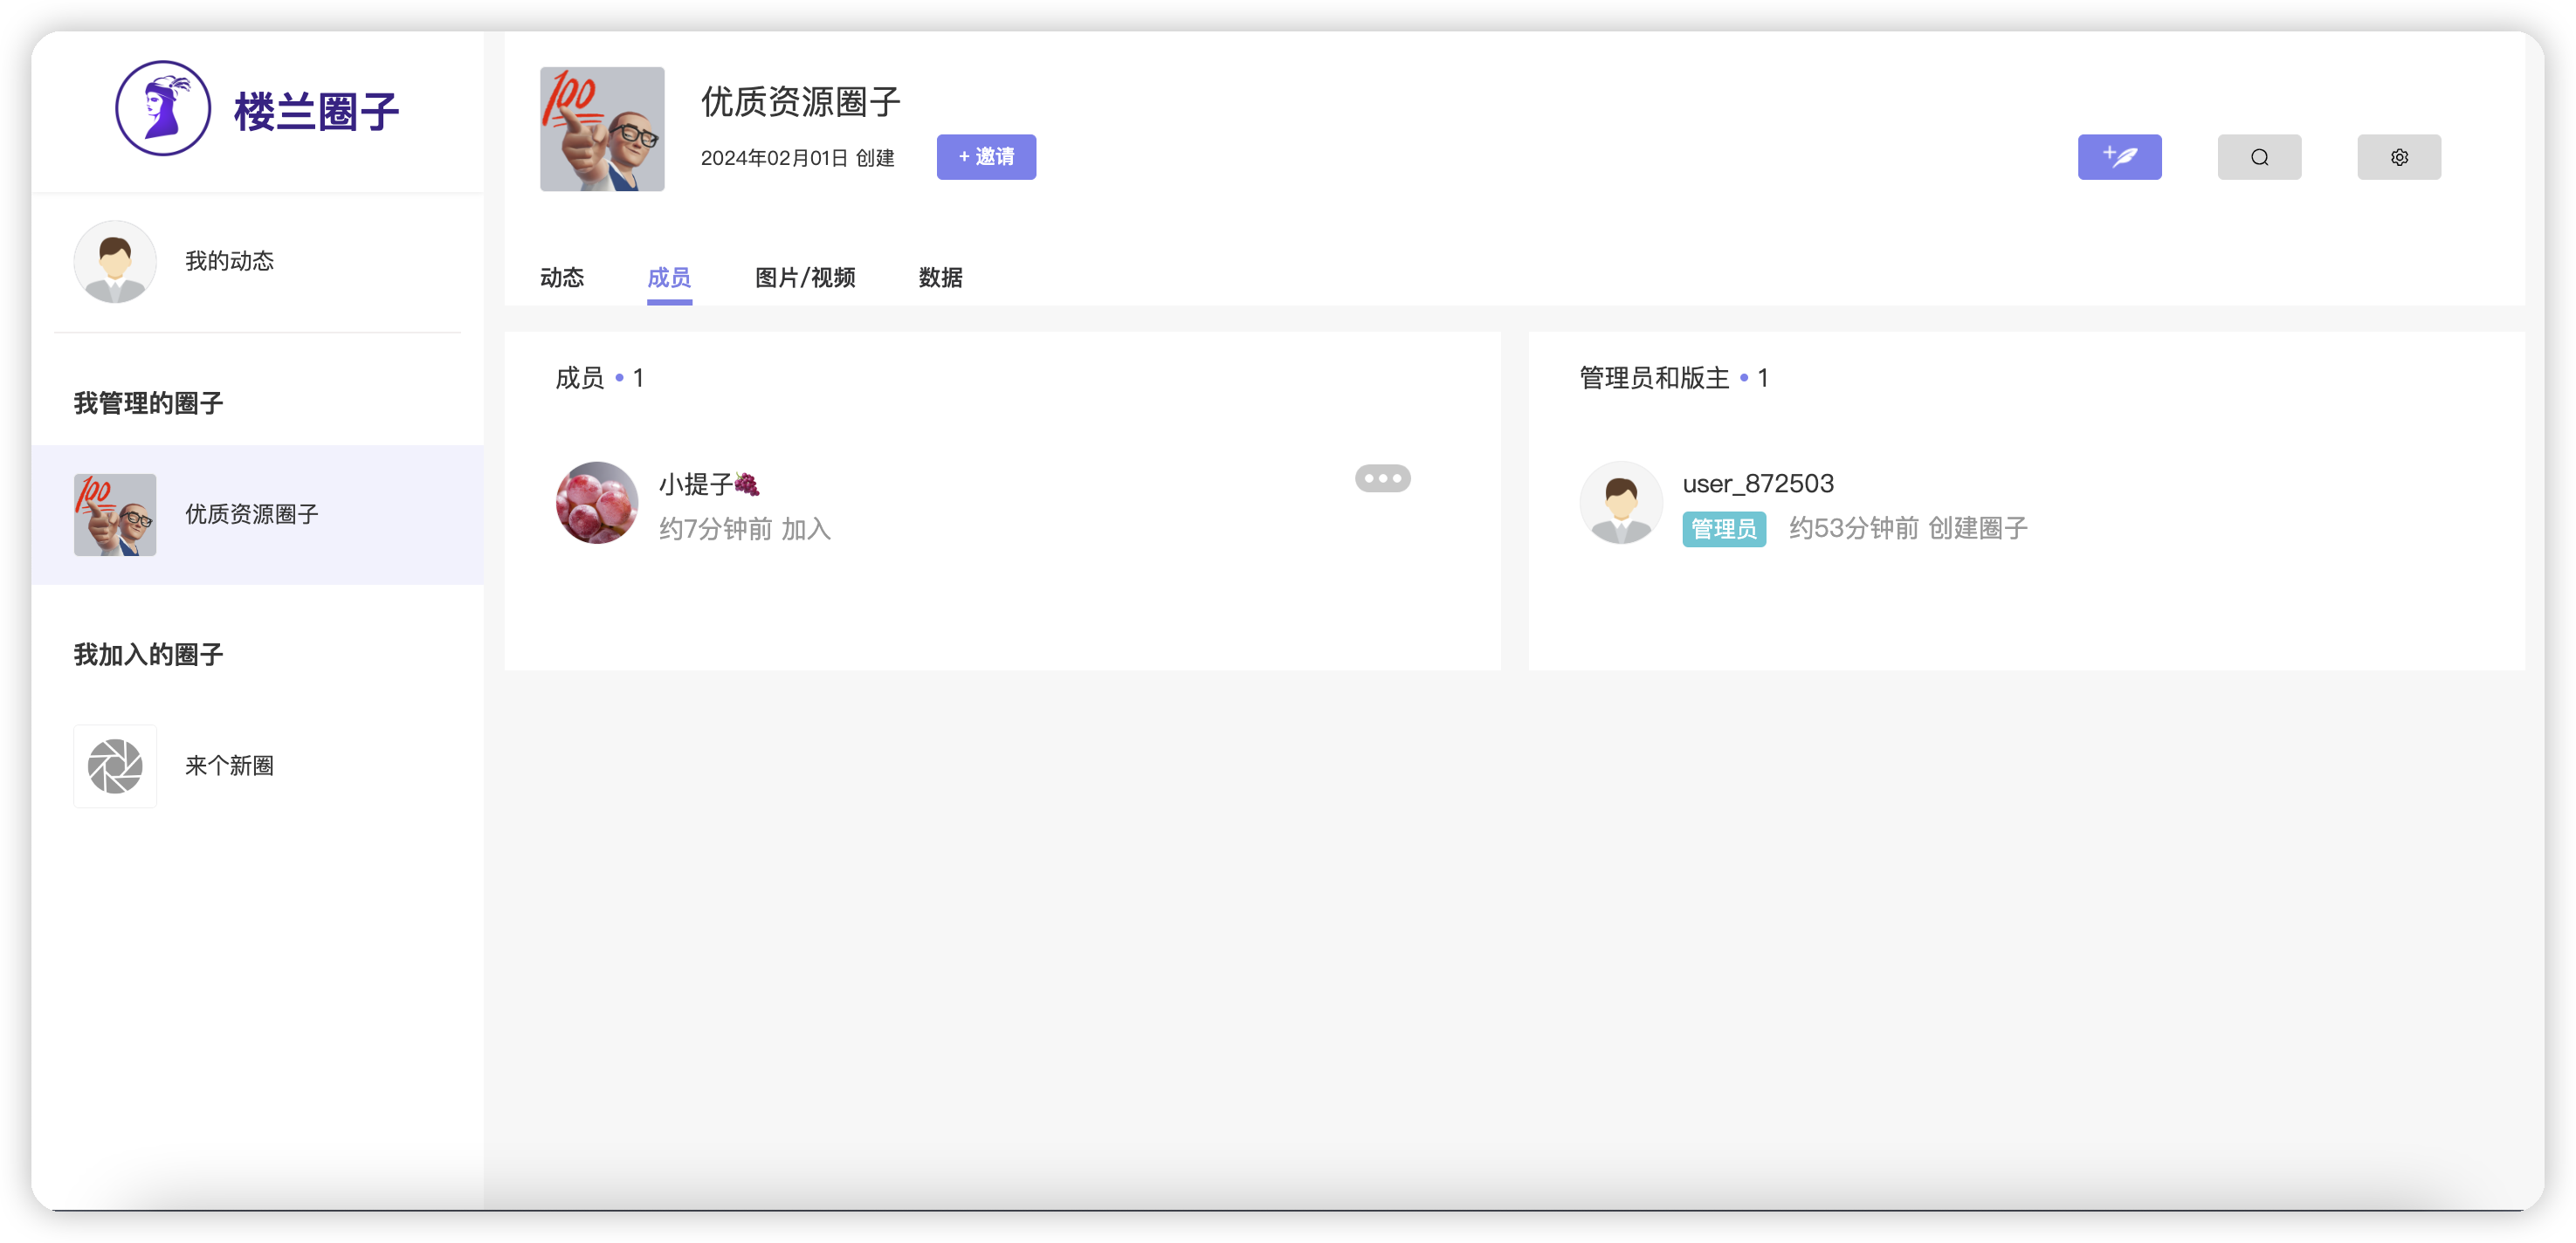
Task: Click the 我加入的圈子 section label
Action: (148, 655)
